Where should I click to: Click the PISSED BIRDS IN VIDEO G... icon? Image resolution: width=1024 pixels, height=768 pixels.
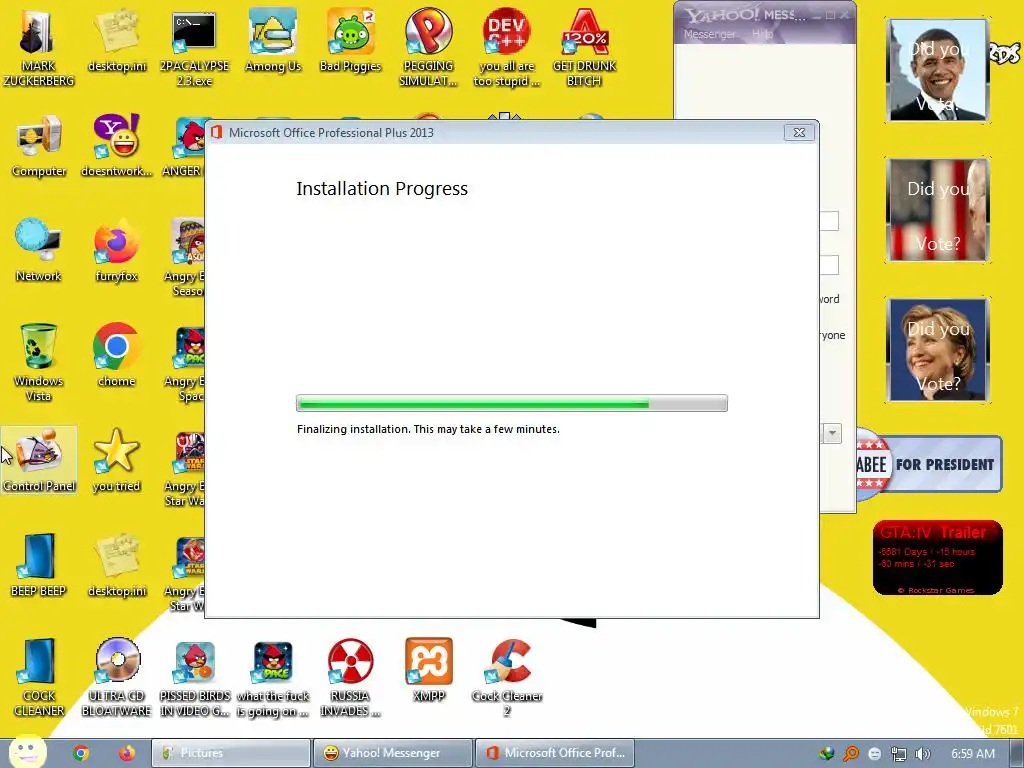pyautogui.click(x=195, y=678)
